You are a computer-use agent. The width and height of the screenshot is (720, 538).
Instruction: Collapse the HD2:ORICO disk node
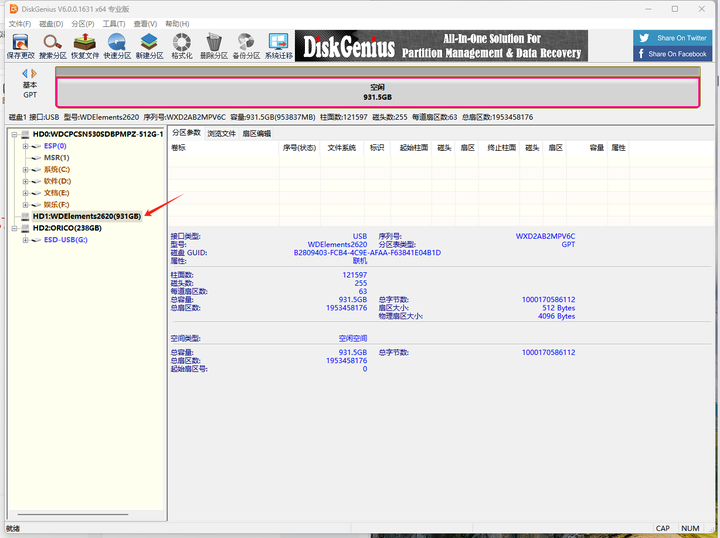(14, 228)
